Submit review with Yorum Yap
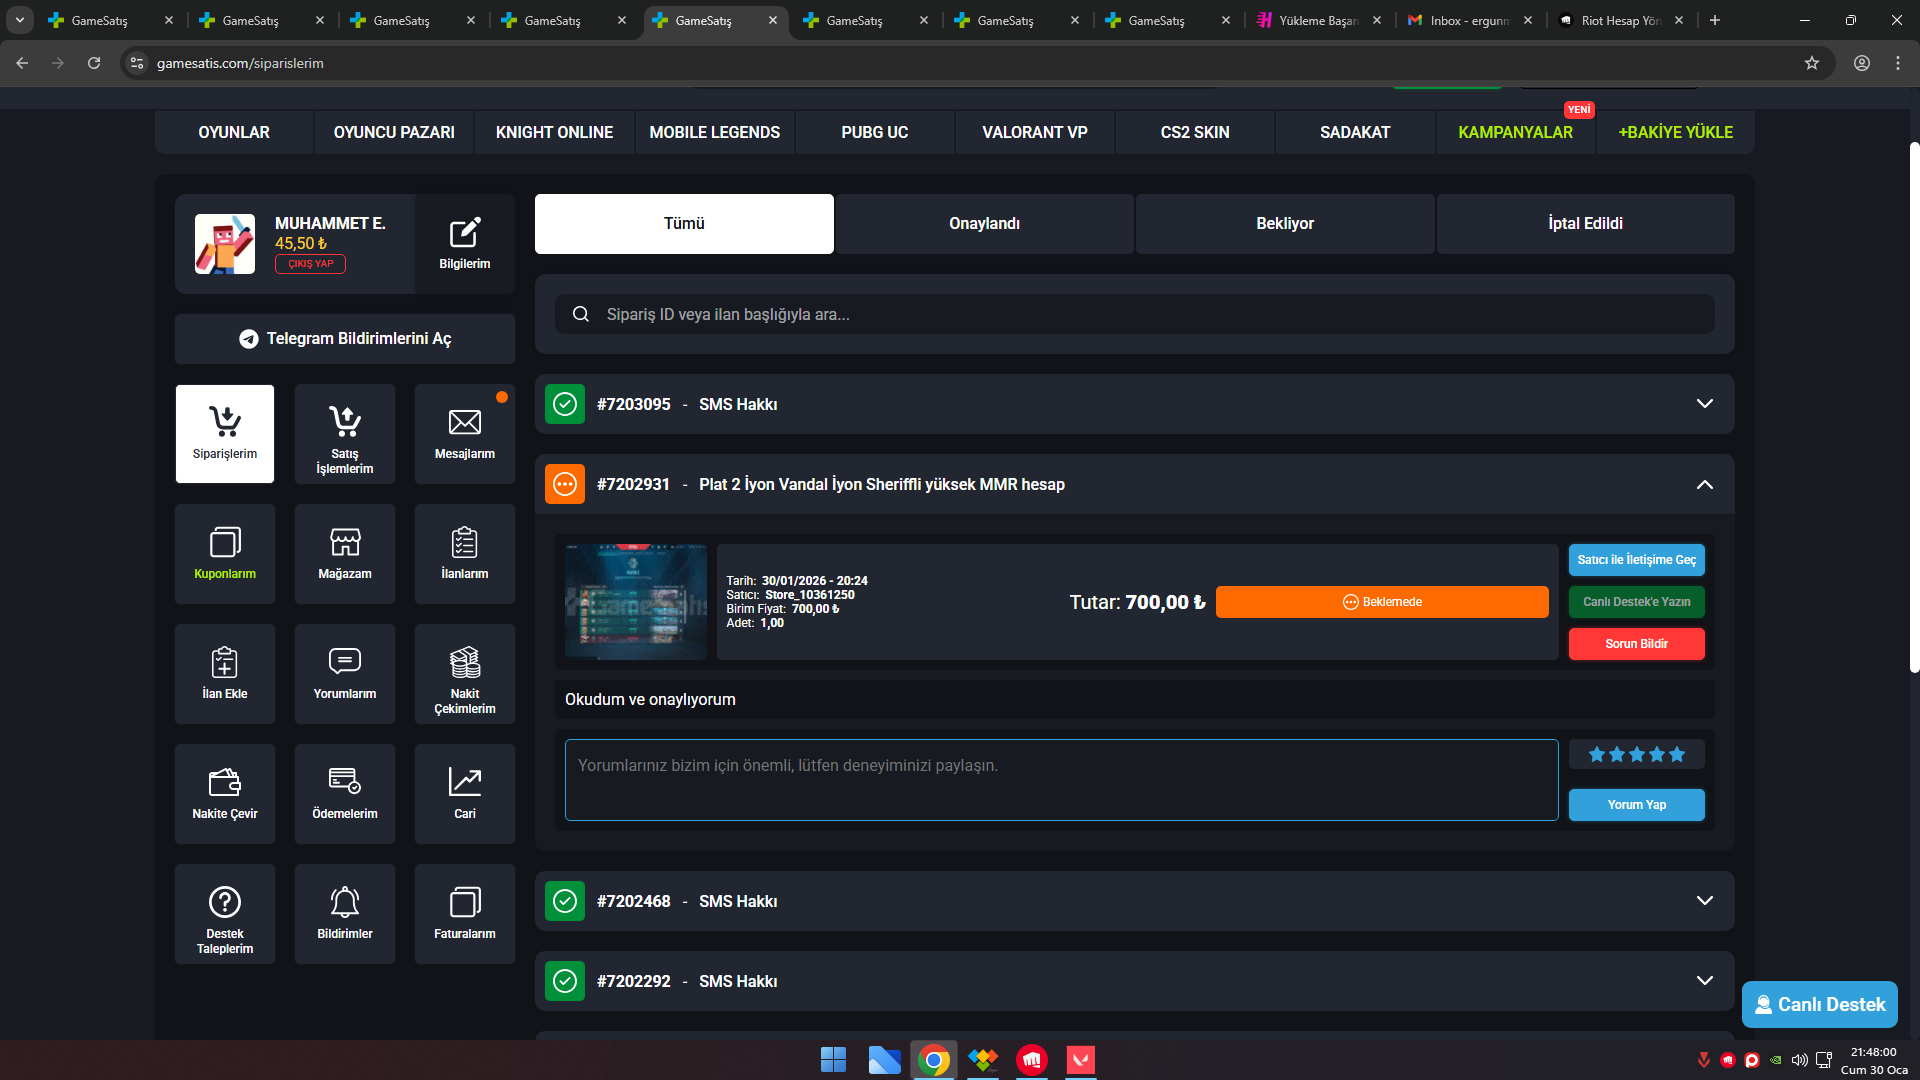The height and width of the screenshot is (1080, 1920). (x=1637, y=805)
